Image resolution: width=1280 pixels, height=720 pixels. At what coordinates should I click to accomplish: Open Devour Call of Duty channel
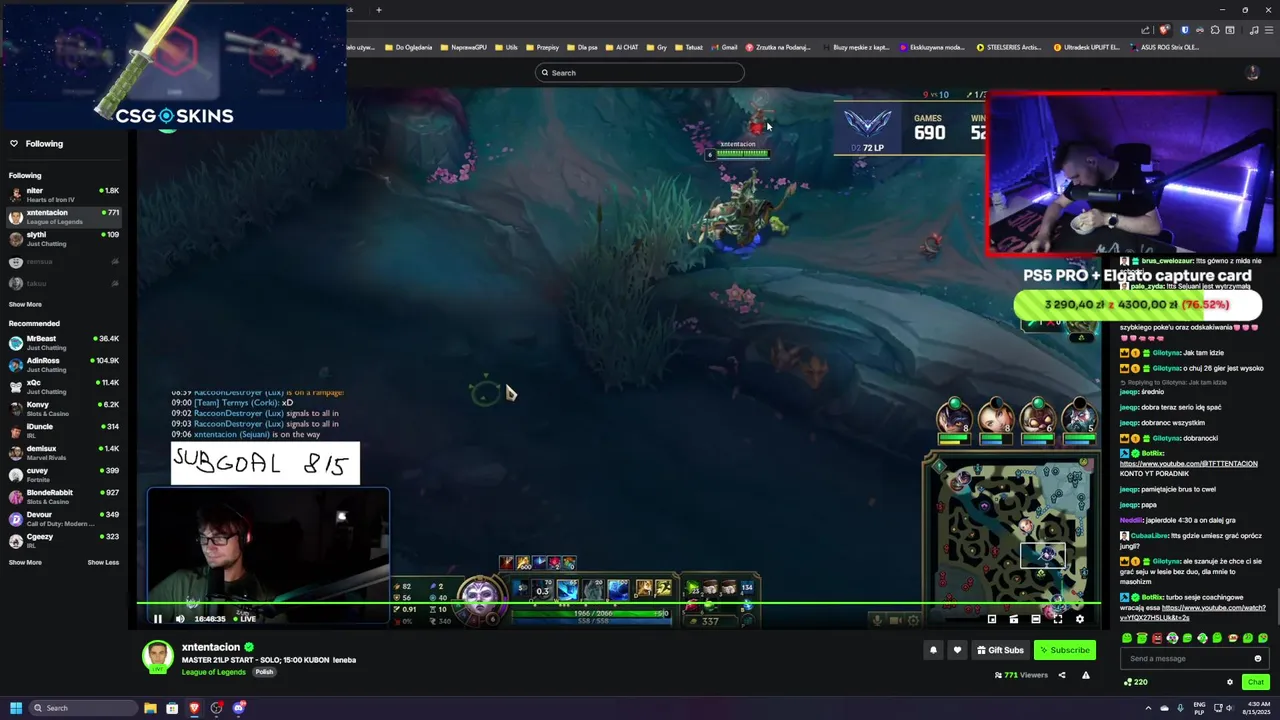click(x=64, y=519)
